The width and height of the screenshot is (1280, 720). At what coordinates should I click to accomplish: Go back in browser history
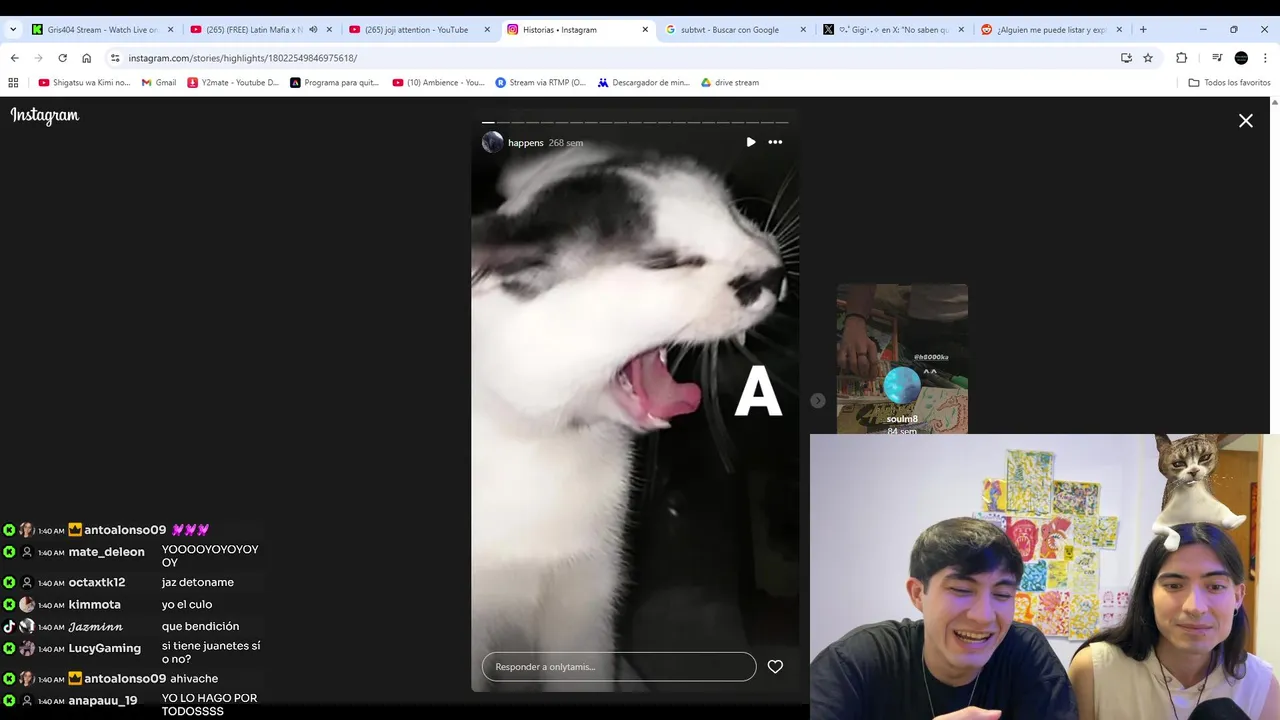(x=14, y=58)
